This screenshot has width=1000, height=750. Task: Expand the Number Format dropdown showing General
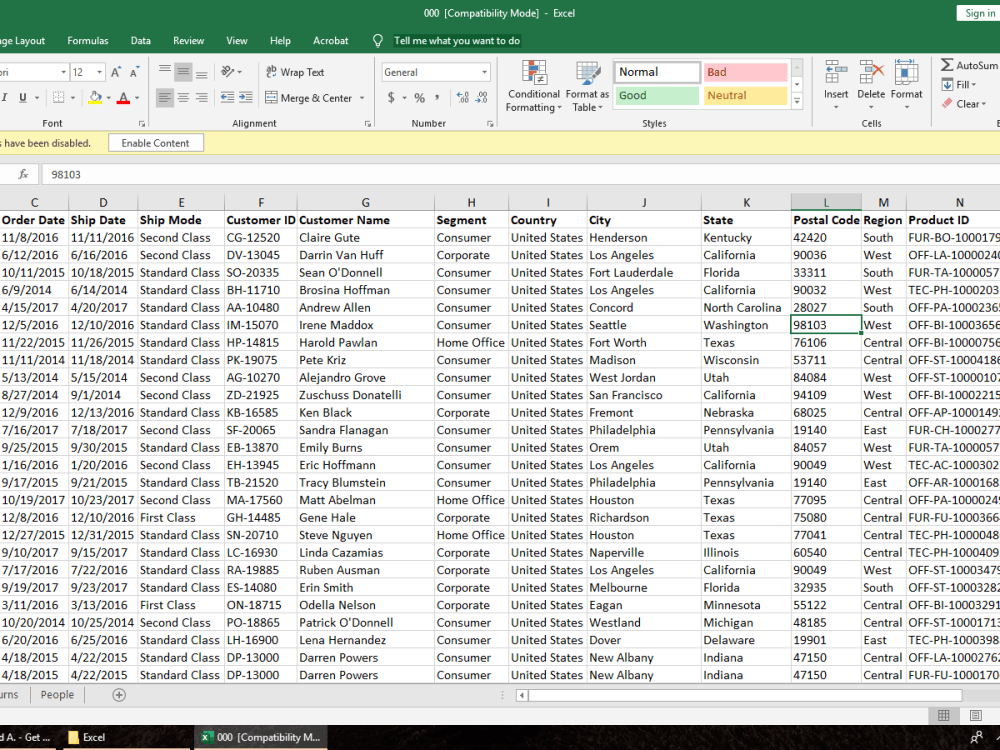[x=487, y=72]
